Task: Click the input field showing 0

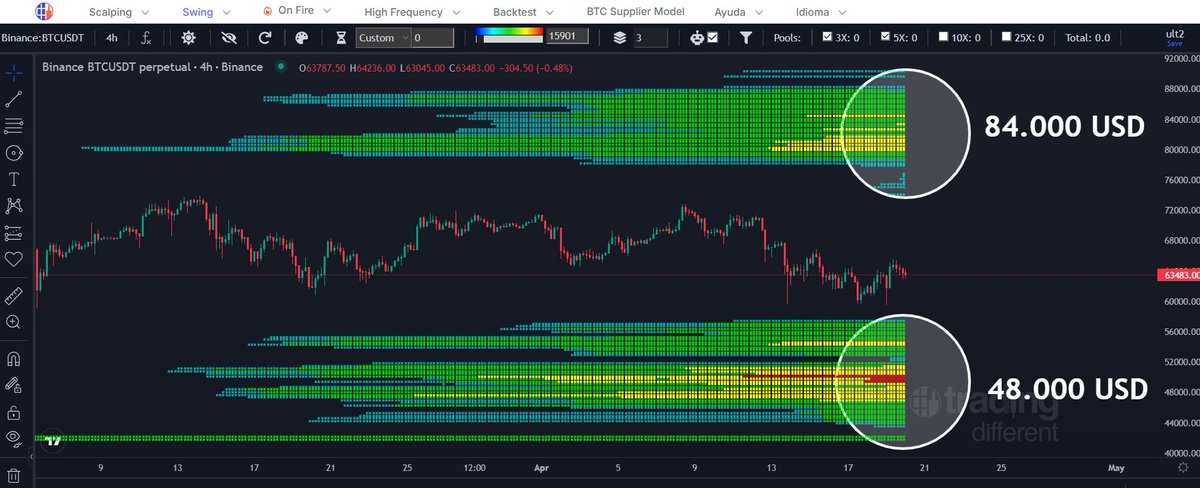Action: tap(433, 38)
